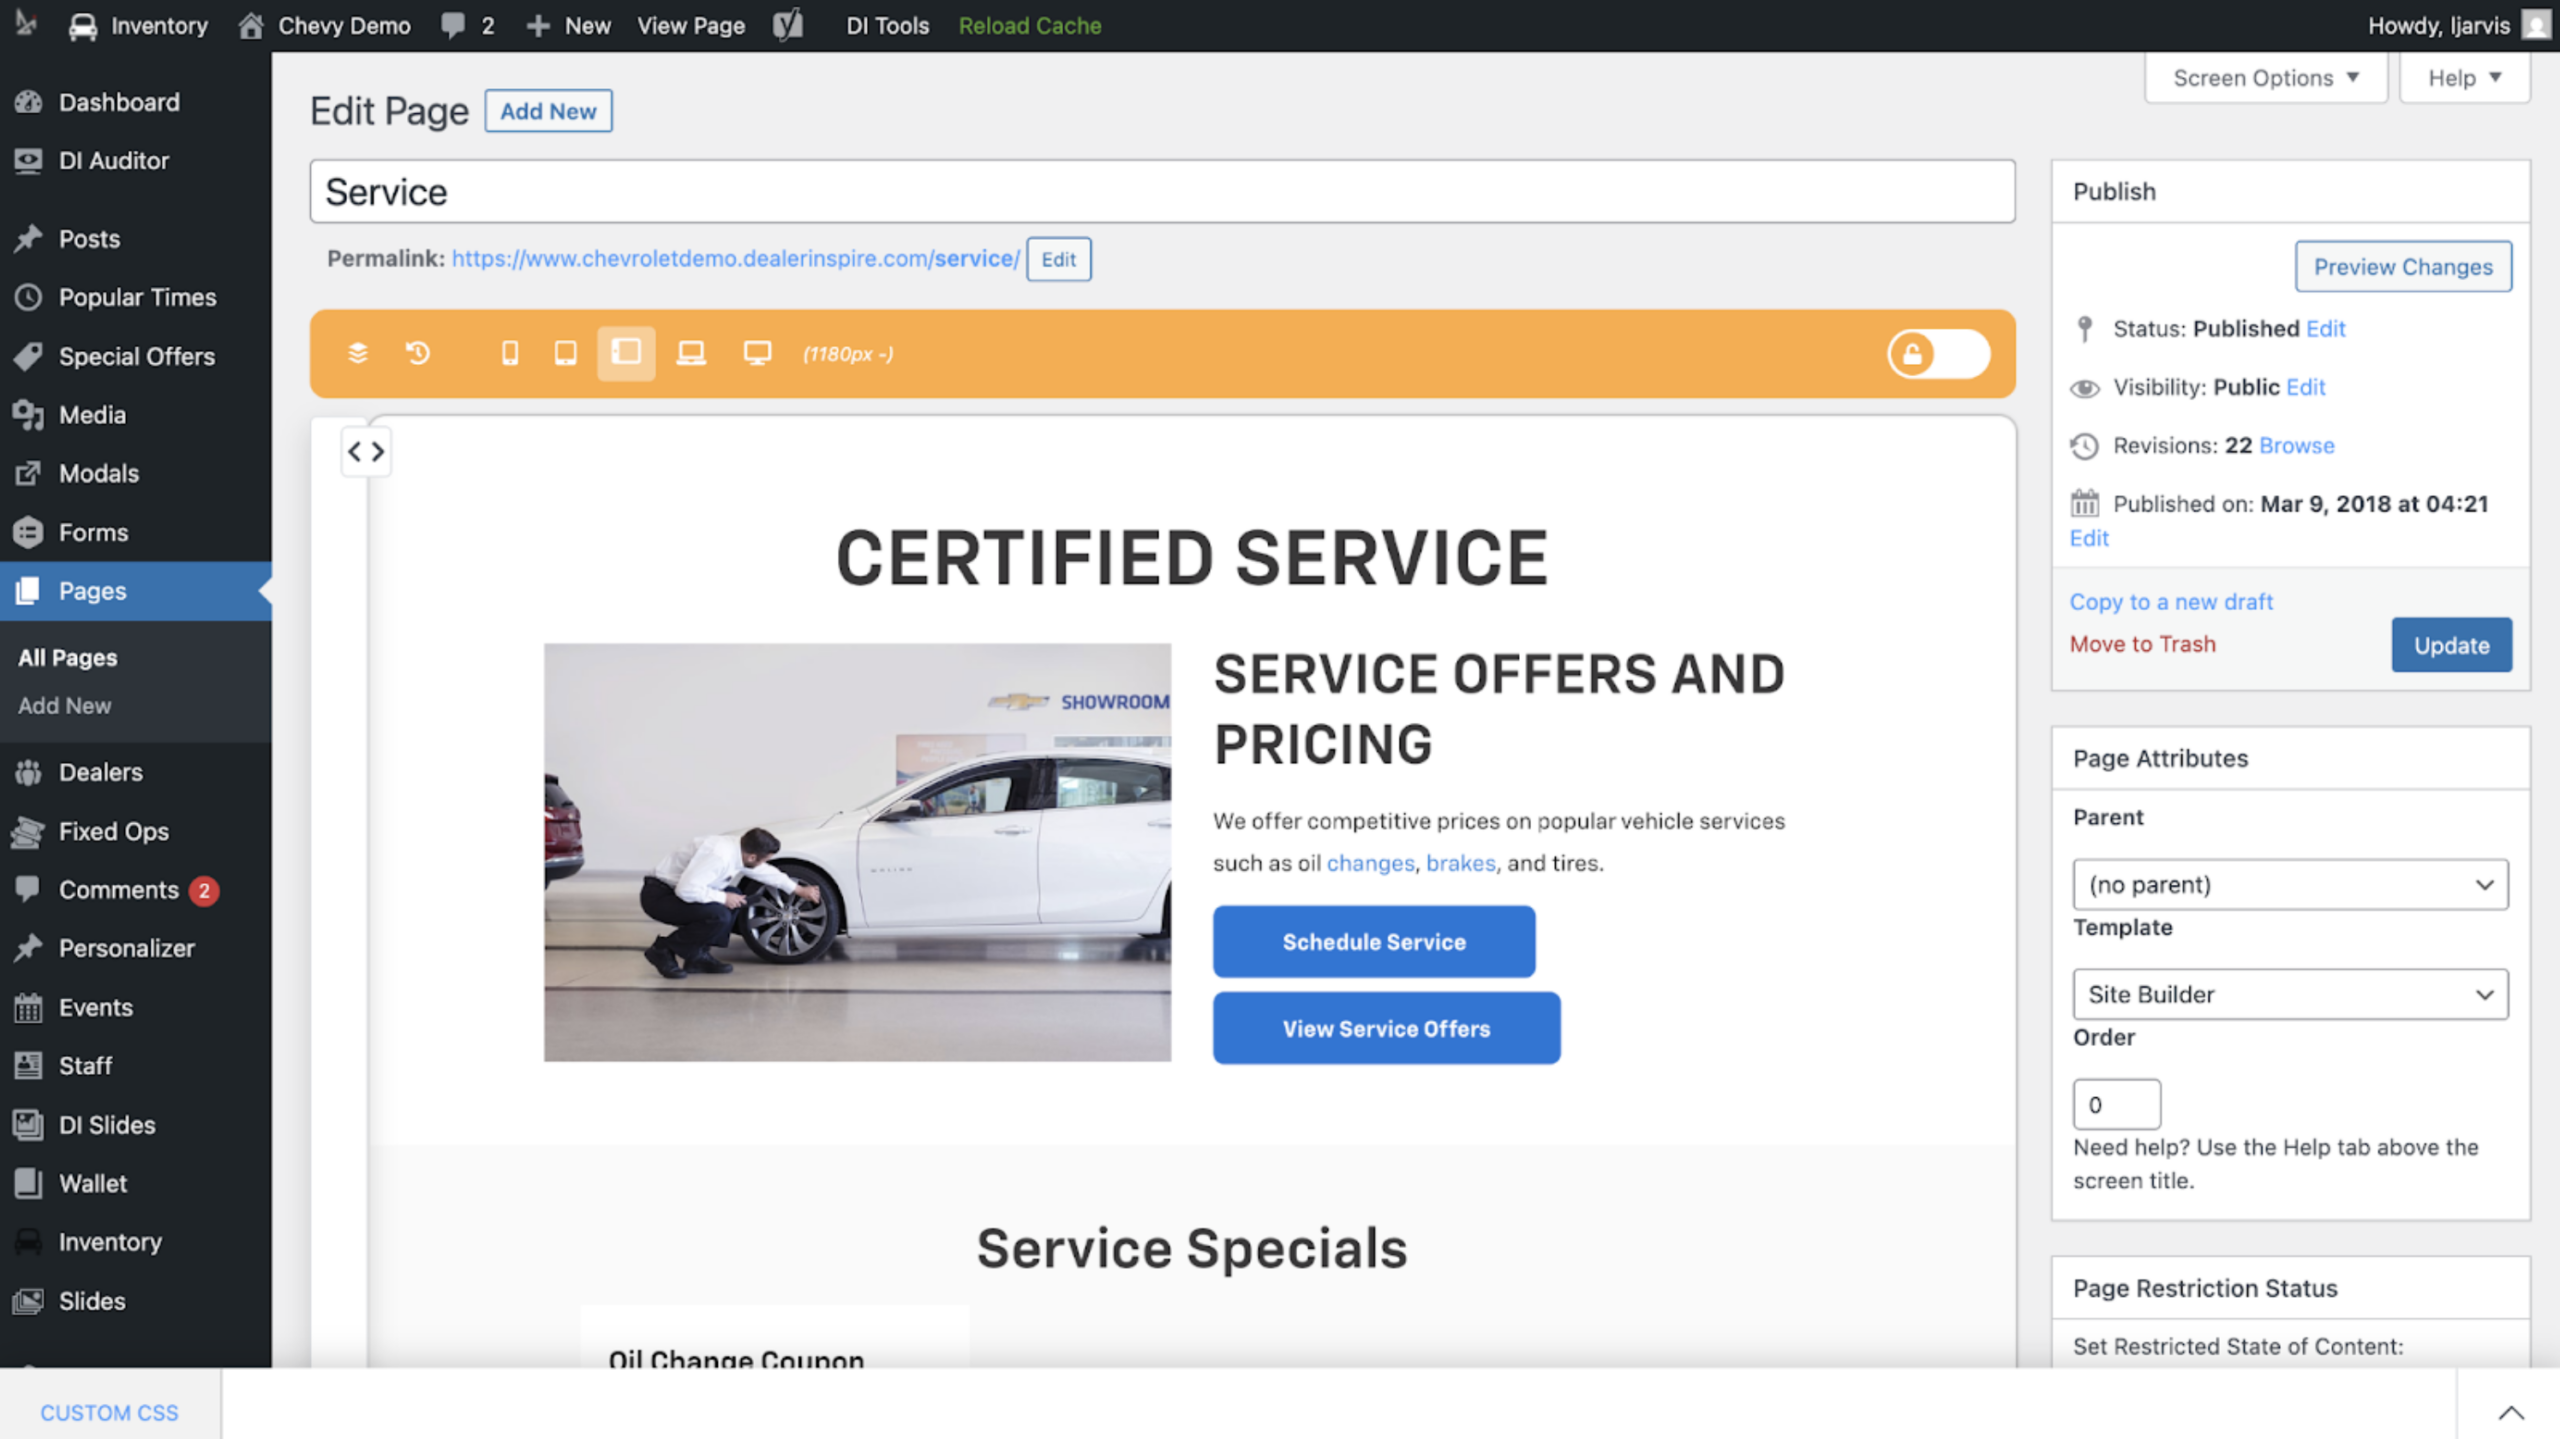Expand the Custom CSS panel chevron

coord(2511,1412)
